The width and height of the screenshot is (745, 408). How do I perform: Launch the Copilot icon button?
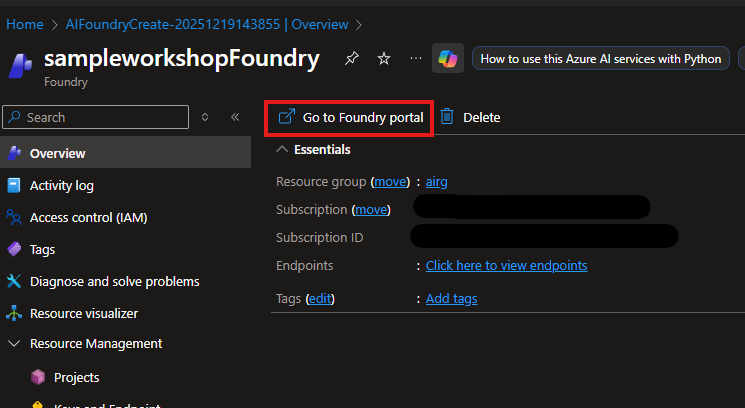(x=448, y=58)
